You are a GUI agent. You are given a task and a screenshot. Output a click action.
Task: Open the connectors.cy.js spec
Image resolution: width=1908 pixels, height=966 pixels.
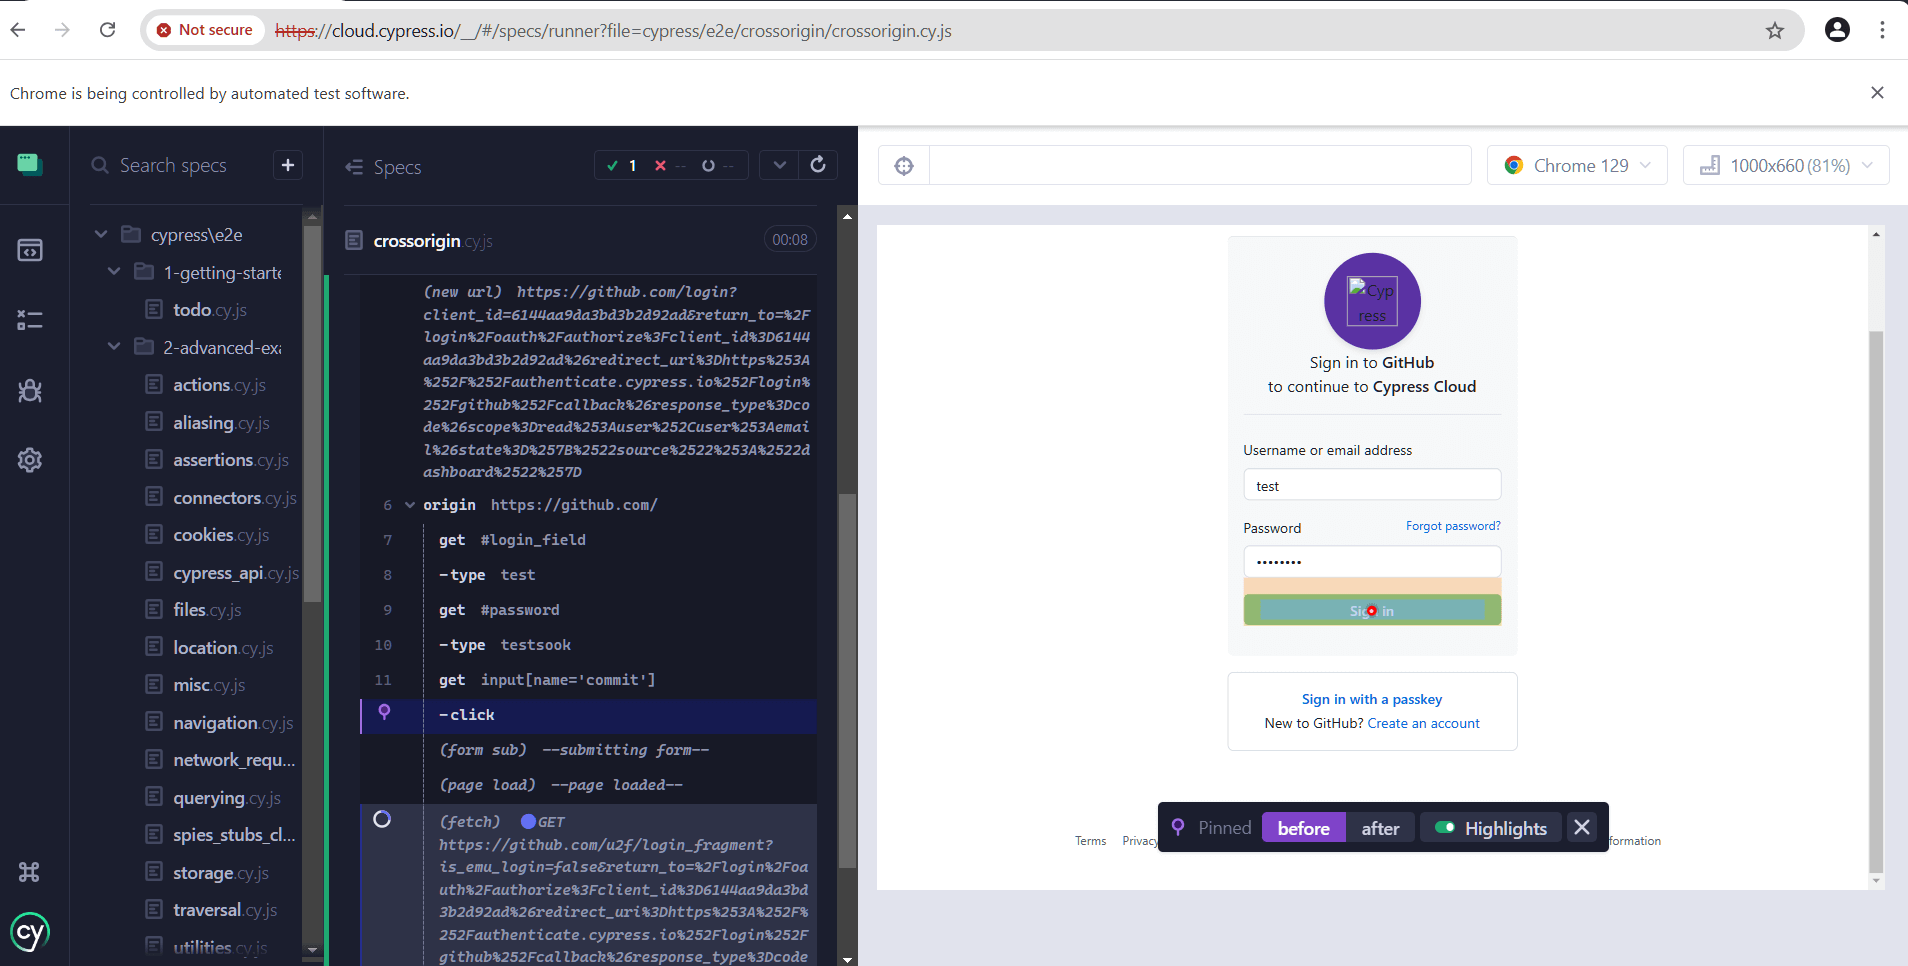point(234,498)
